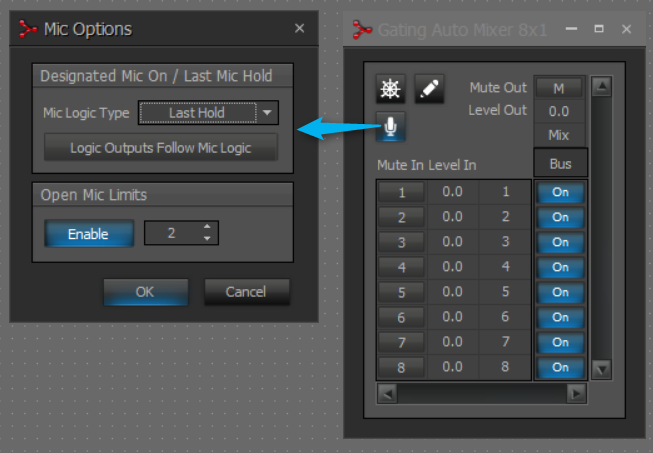The image size is (653, 453).
Task: Click the Mic Options title bar logo
Action: coord(28,29)
